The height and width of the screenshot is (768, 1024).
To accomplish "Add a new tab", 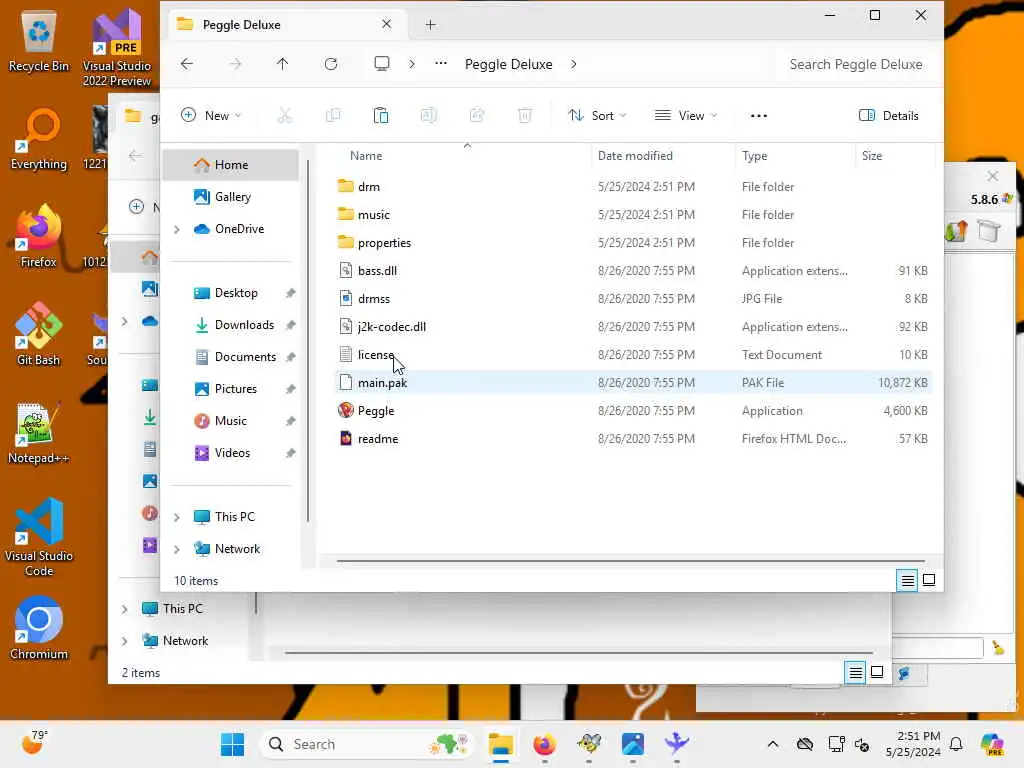I will [430, 25].
